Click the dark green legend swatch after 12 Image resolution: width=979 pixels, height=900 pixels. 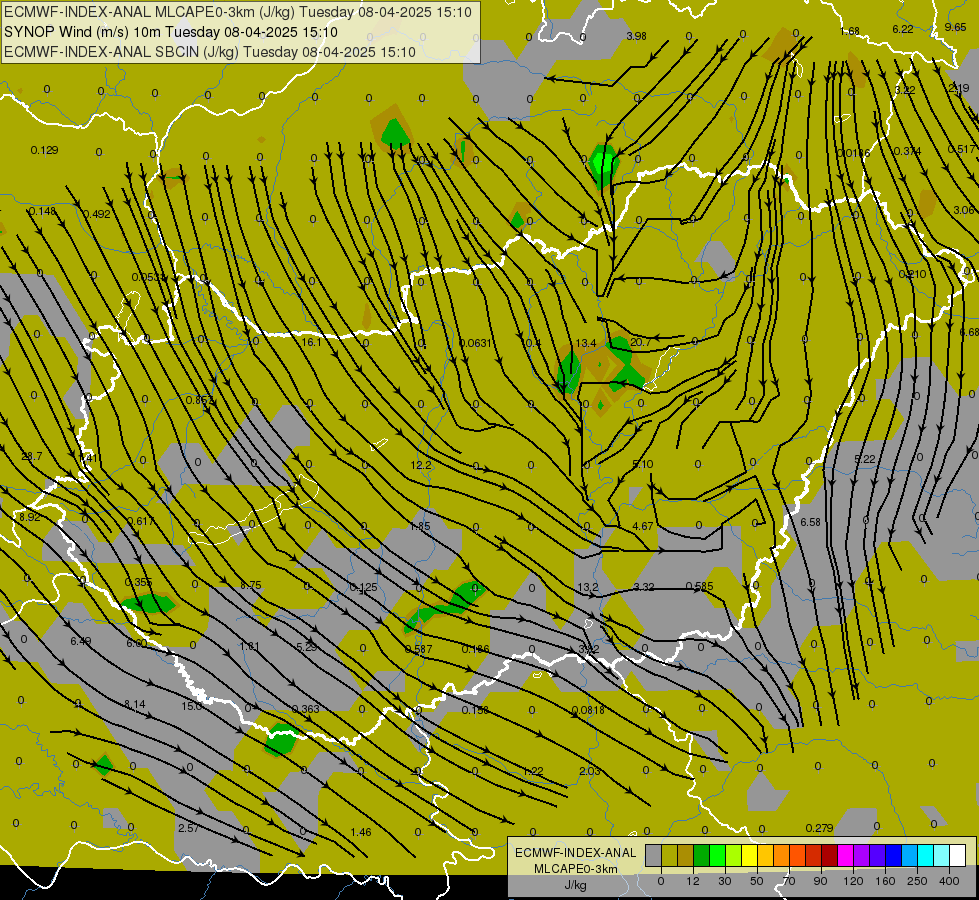coord(702,855)
